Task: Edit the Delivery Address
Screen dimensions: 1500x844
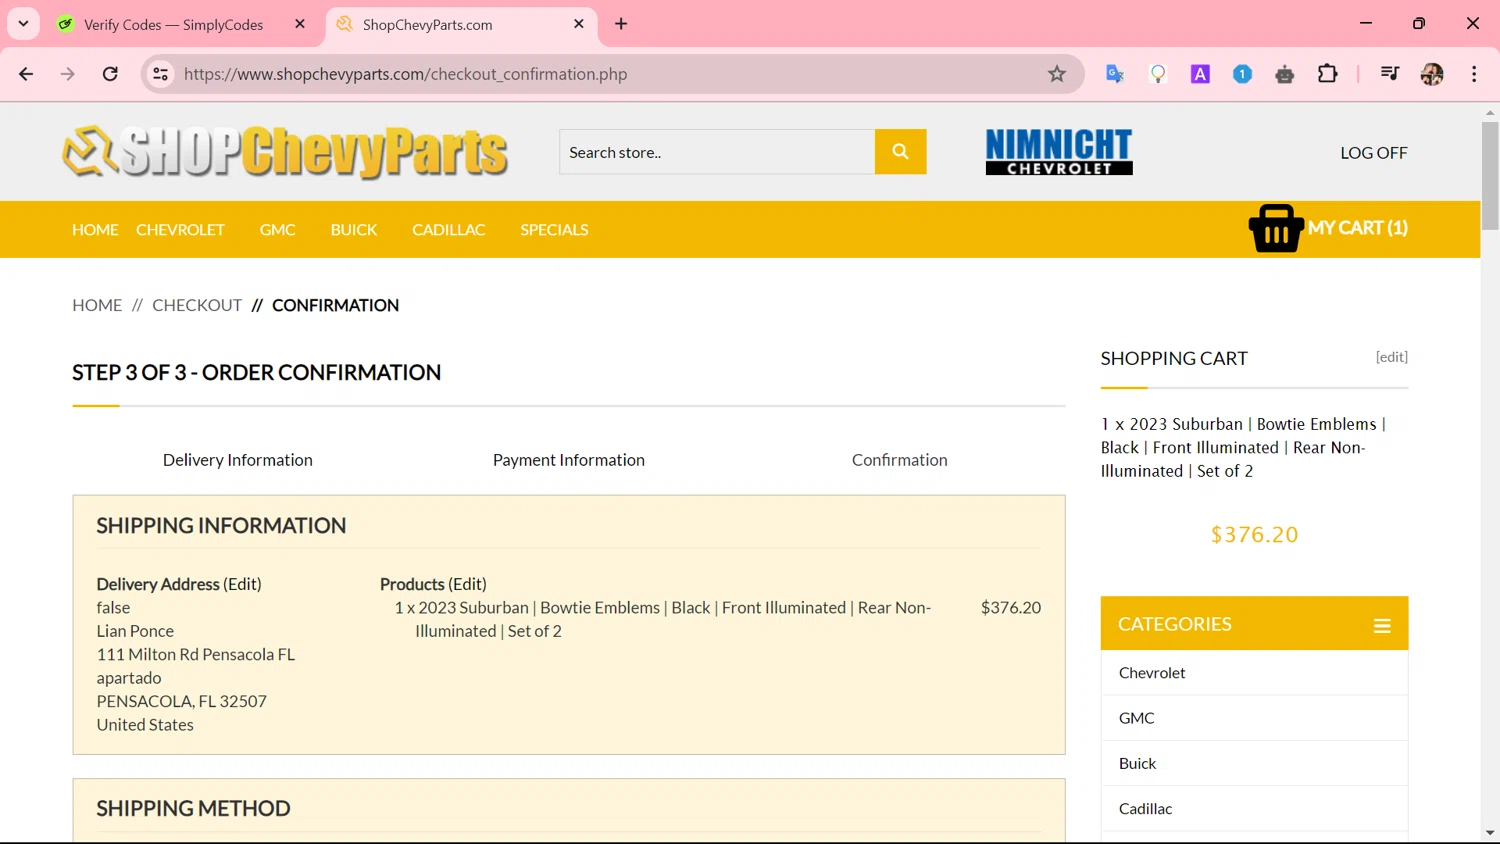Action: [x=242, y=584]
